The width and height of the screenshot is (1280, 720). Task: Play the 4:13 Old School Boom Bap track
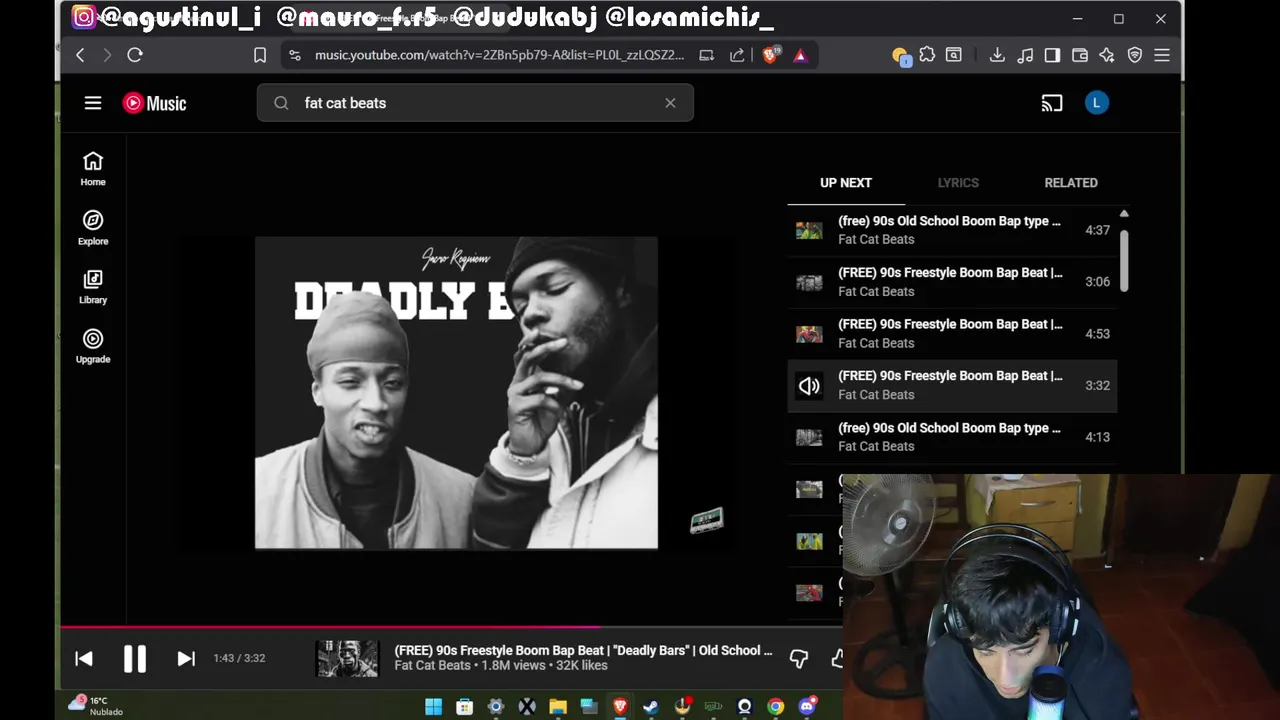coord(952,437)
